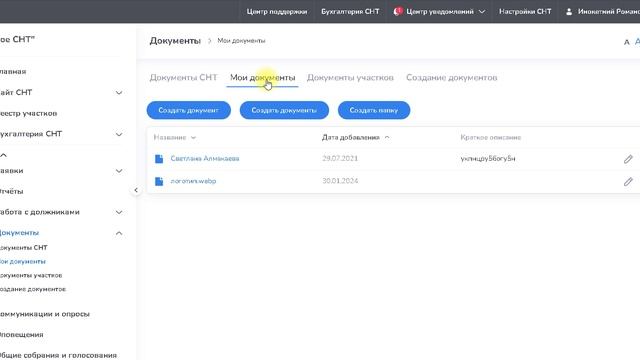The height and width of the screenshot is (360, 640).
Task: Click file icon of Светлана Алмакаева
Action: click(x=159, y=159)
